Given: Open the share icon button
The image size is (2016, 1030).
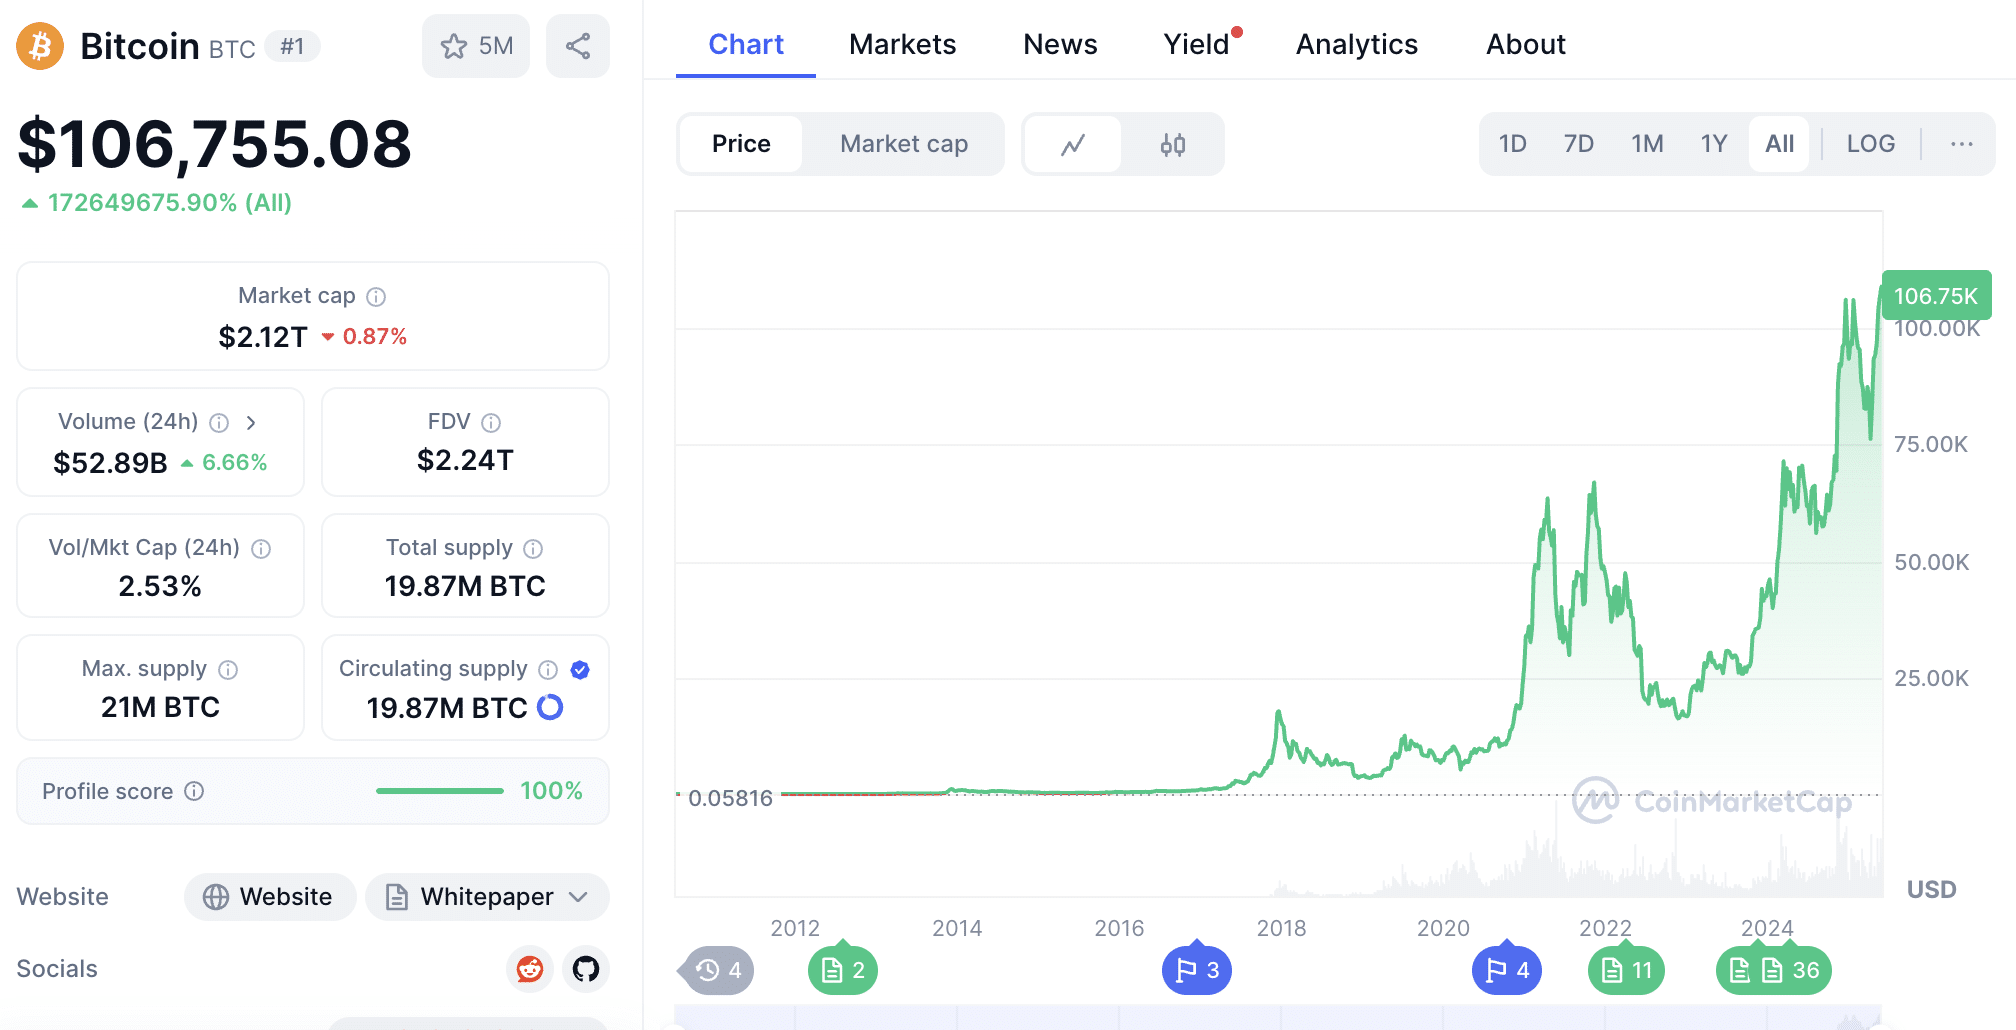Looking at the screenshot, I should (578, 46).
